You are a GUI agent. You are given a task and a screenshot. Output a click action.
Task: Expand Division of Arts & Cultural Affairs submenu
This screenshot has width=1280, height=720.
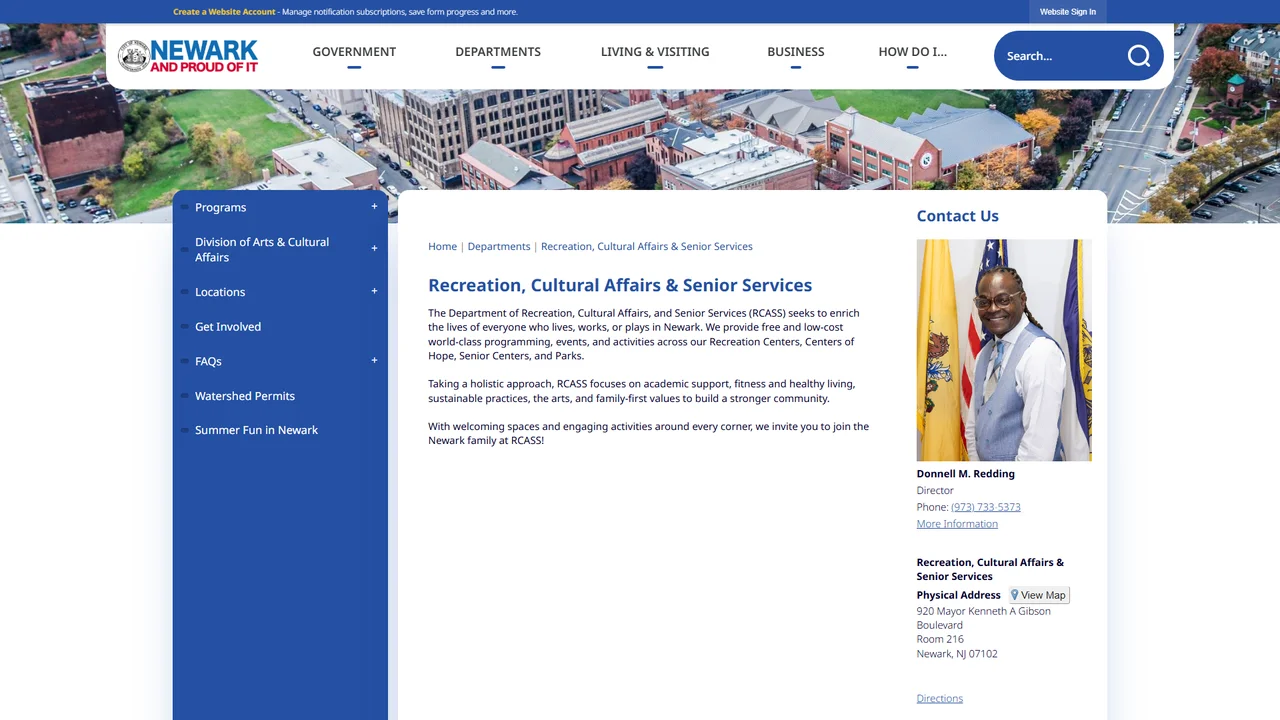click(374, 249)
